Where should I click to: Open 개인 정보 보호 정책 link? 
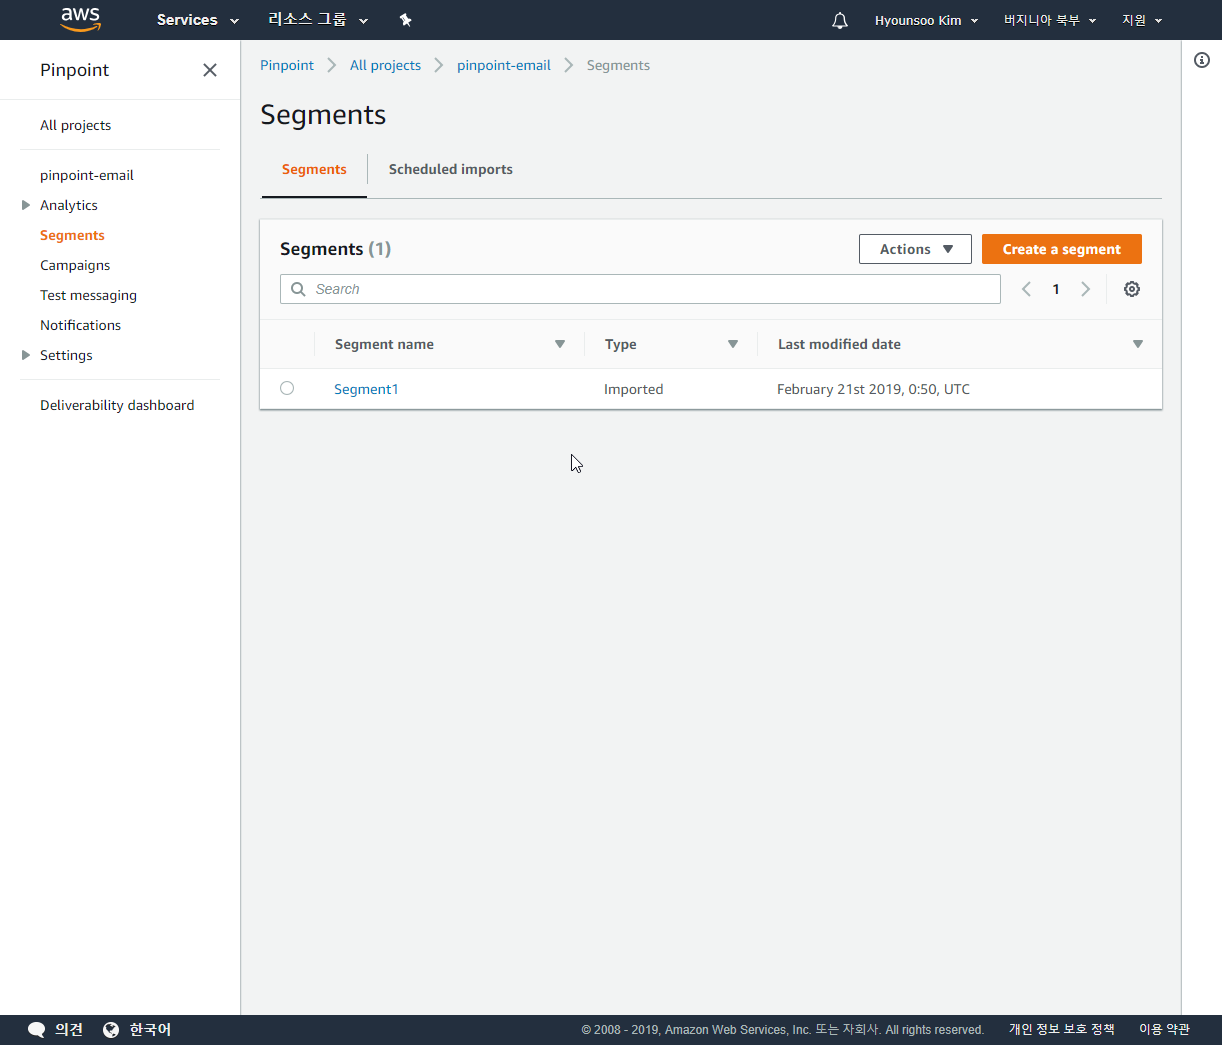pyautogui.click(x=1061, y=1029)
